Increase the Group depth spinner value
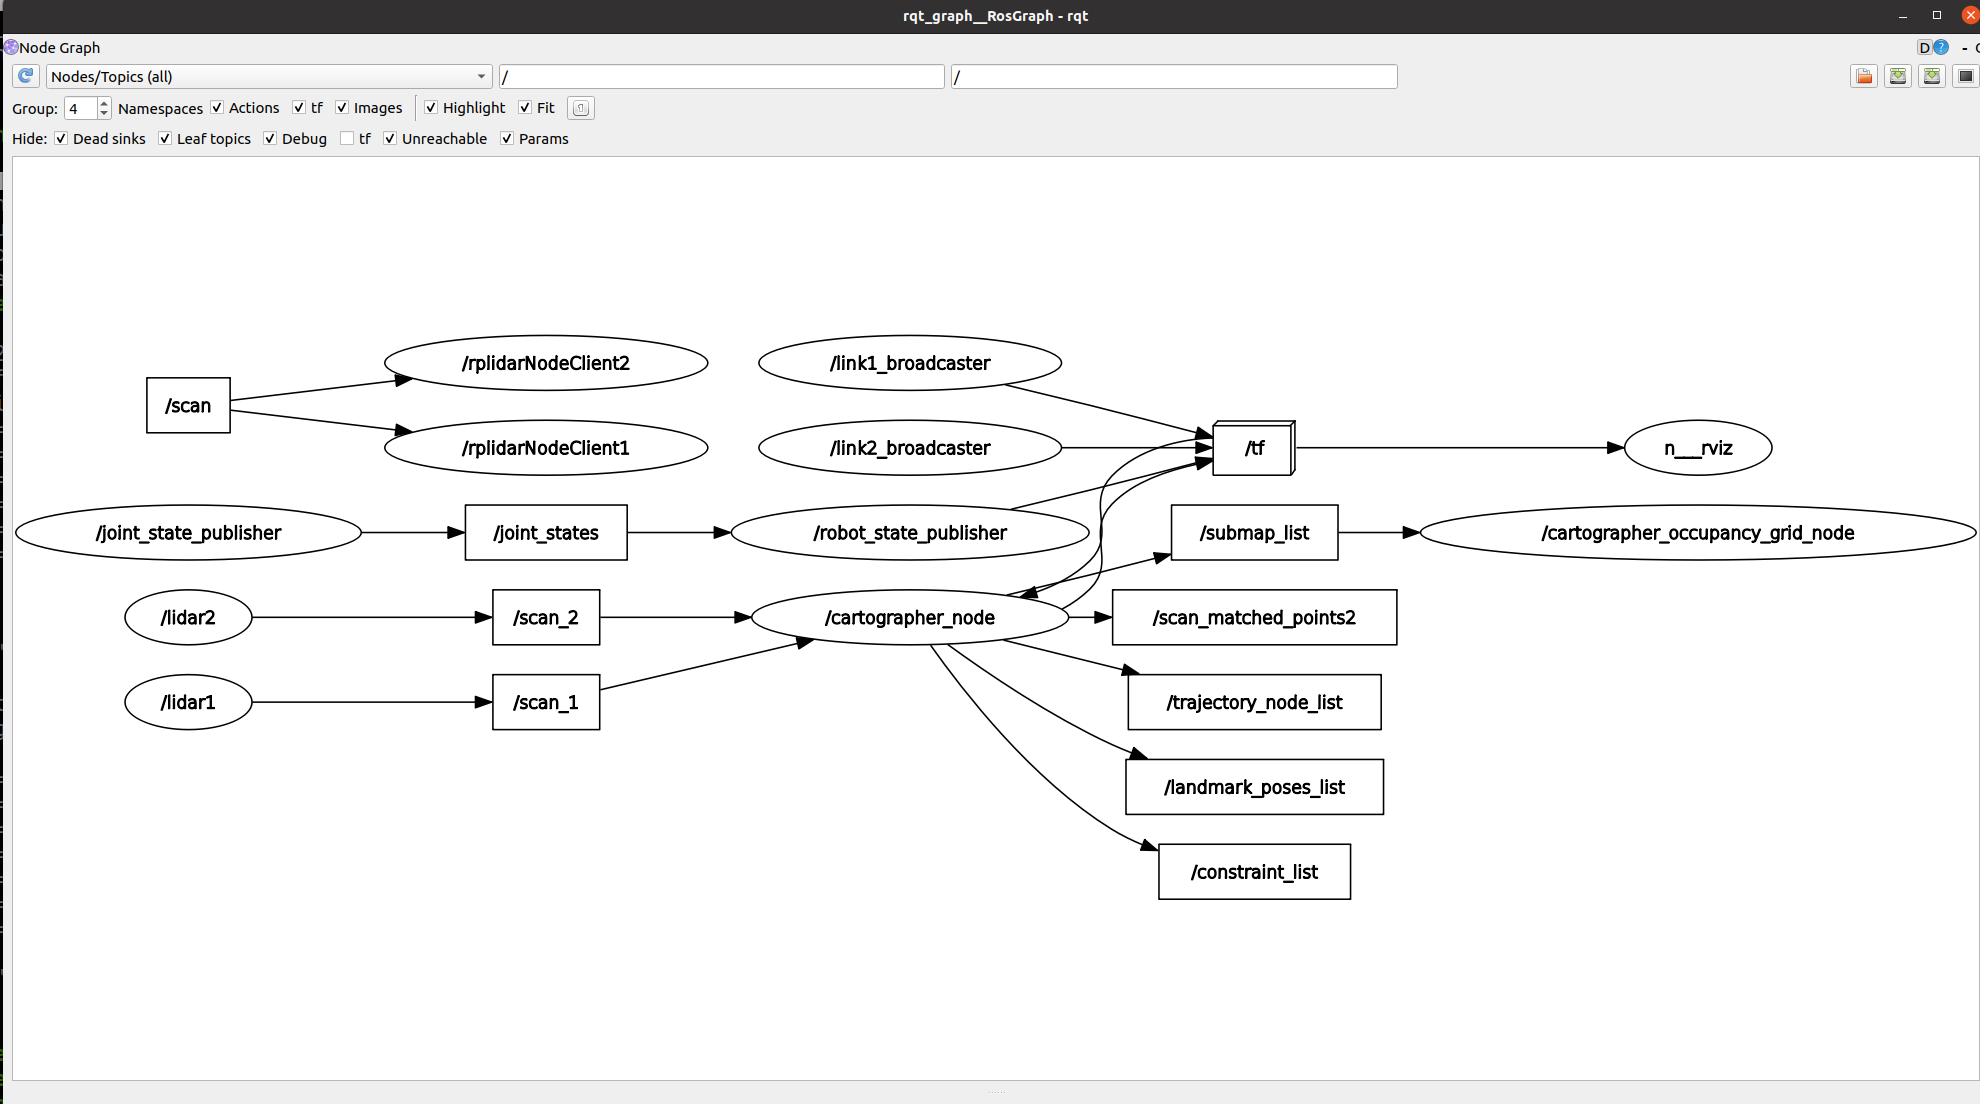Image resolution: width=1980 pixels, height=1104 pixels. [104, 103]
